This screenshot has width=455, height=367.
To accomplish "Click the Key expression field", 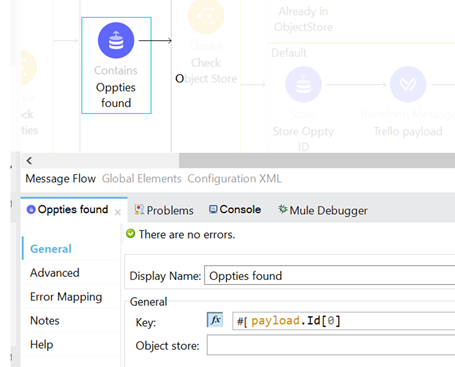I will tap(344, 321).
